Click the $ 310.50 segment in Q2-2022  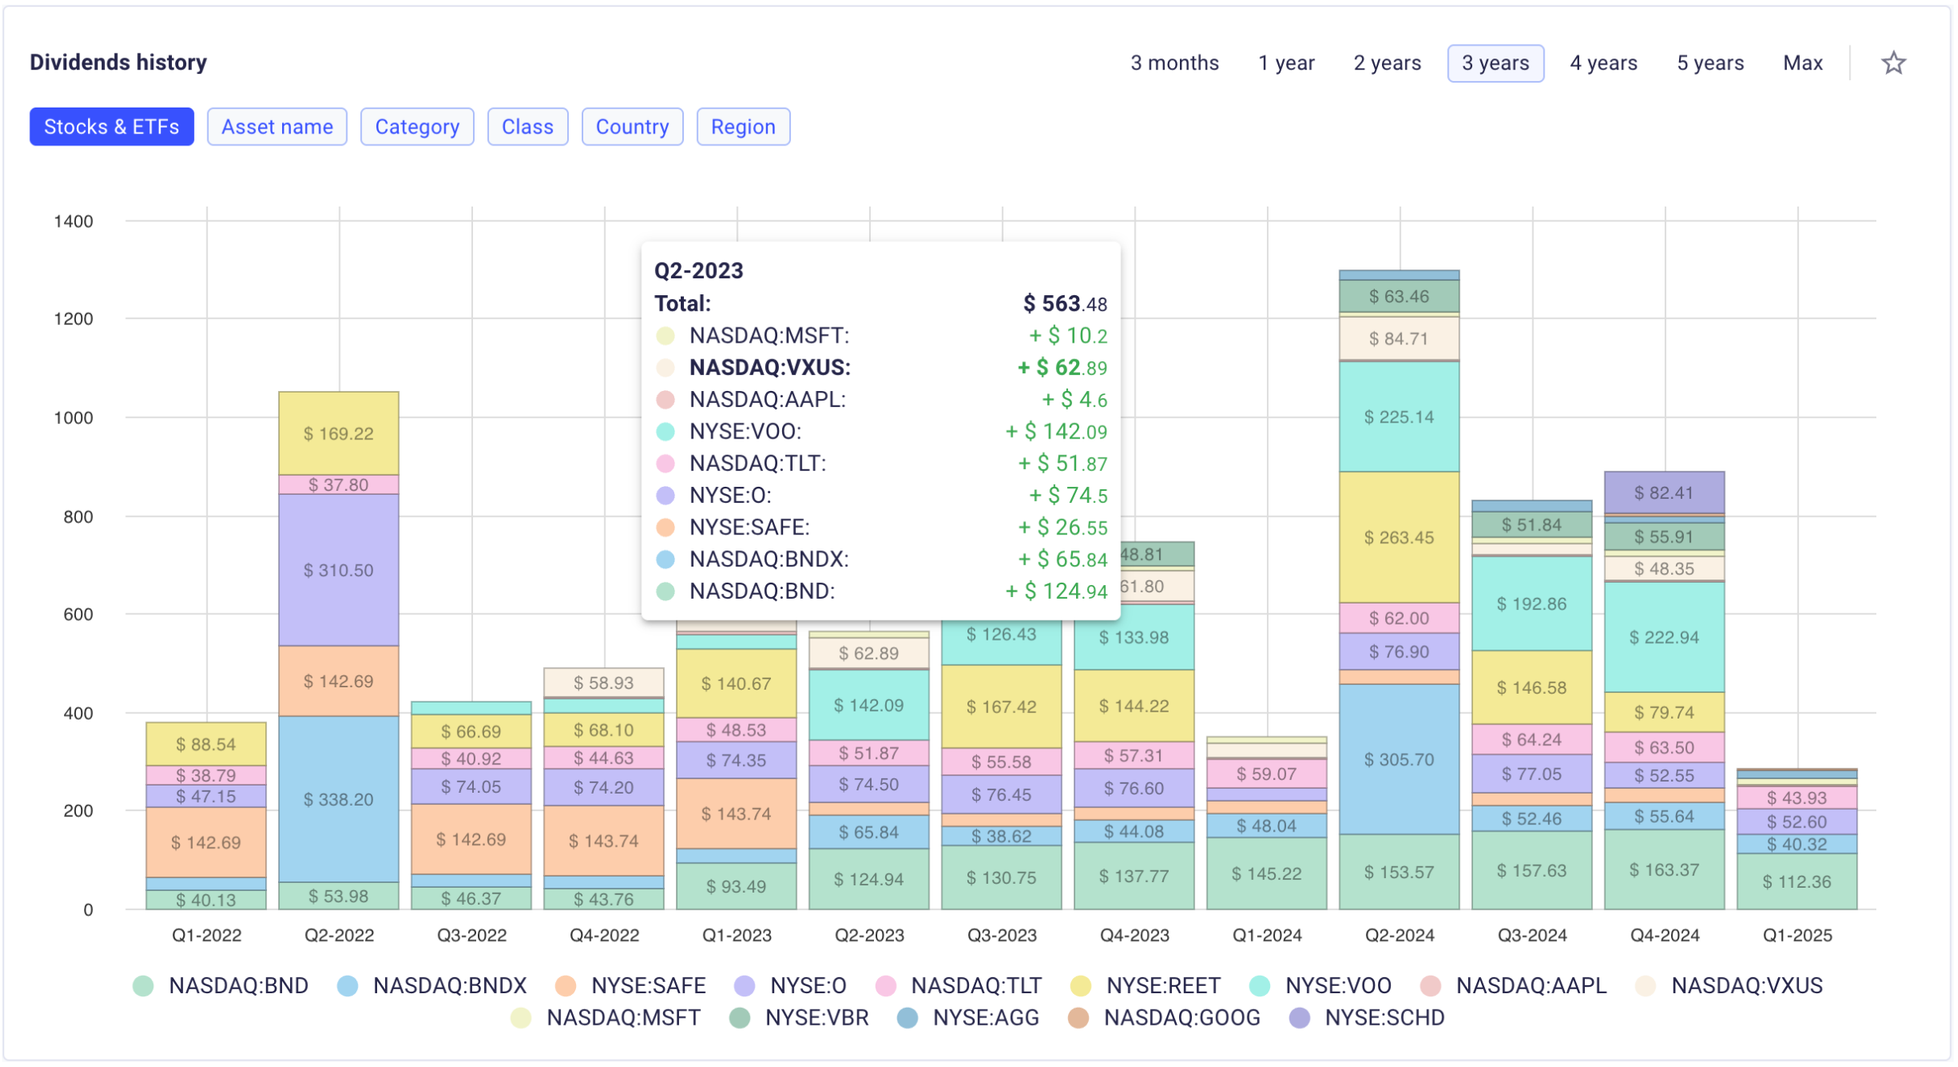pyautogui.click(x=339, y=570)
